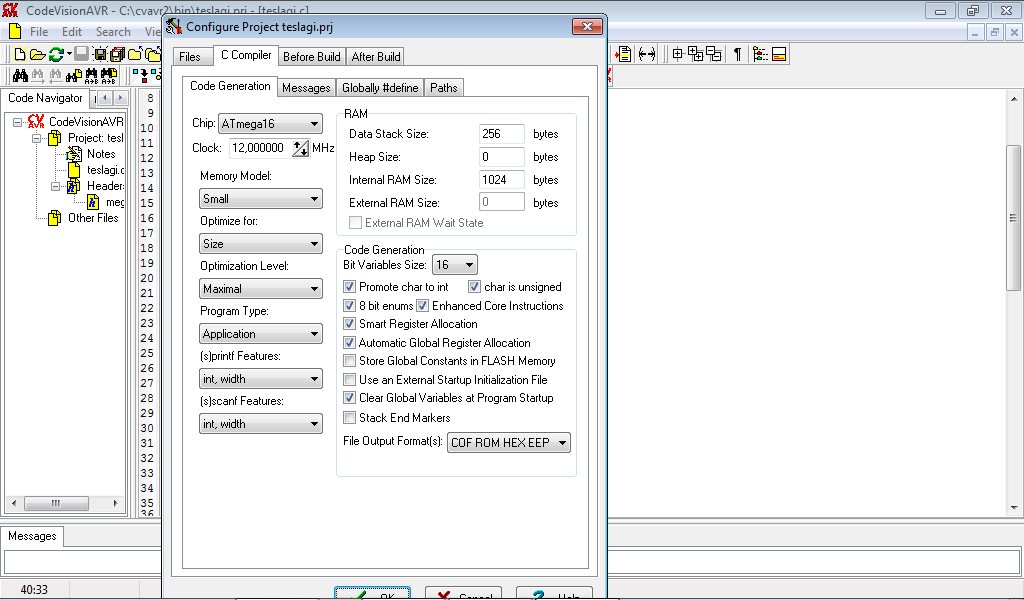The image size is (1024, 600).
Task: Disable Smart Register Allocation checkbox
Action: click(x=349, y=324)
